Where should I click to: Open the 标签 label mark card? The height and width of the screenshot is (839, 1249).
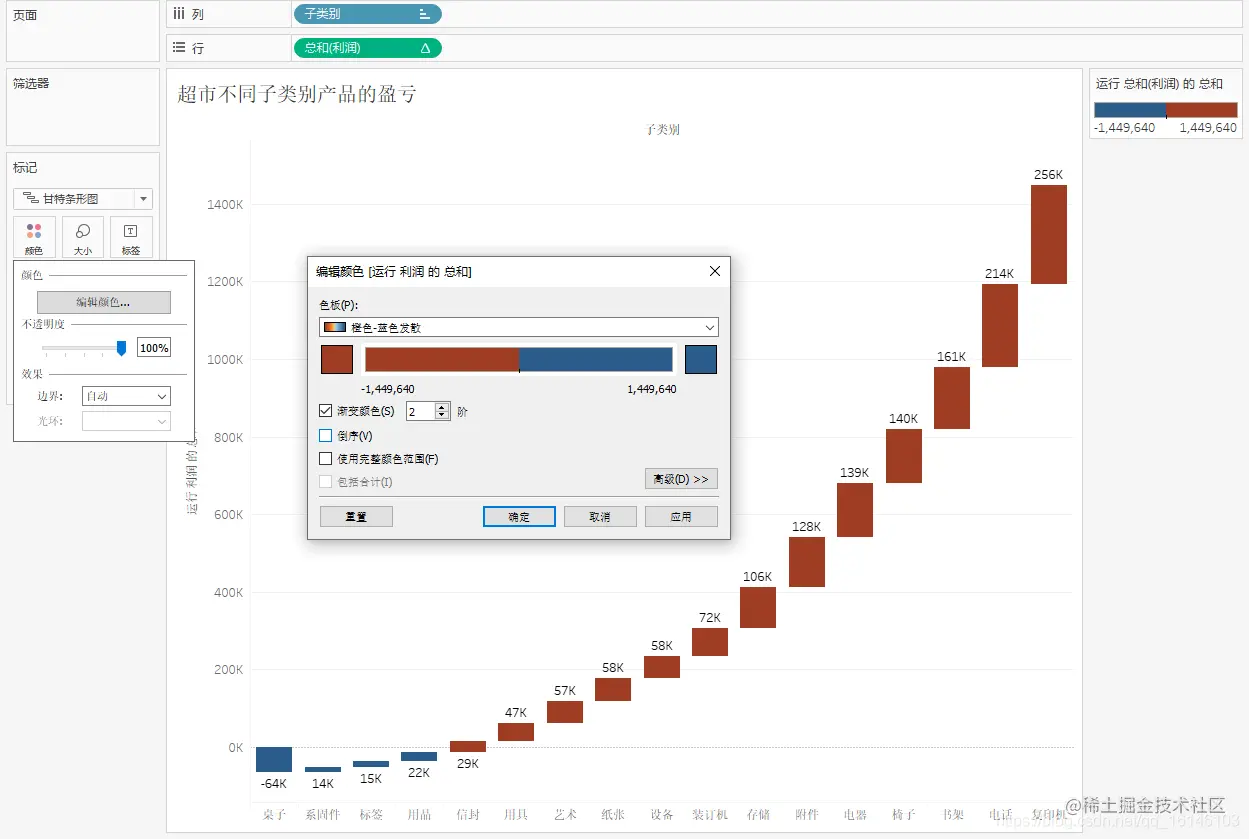[x=131, y=238]
